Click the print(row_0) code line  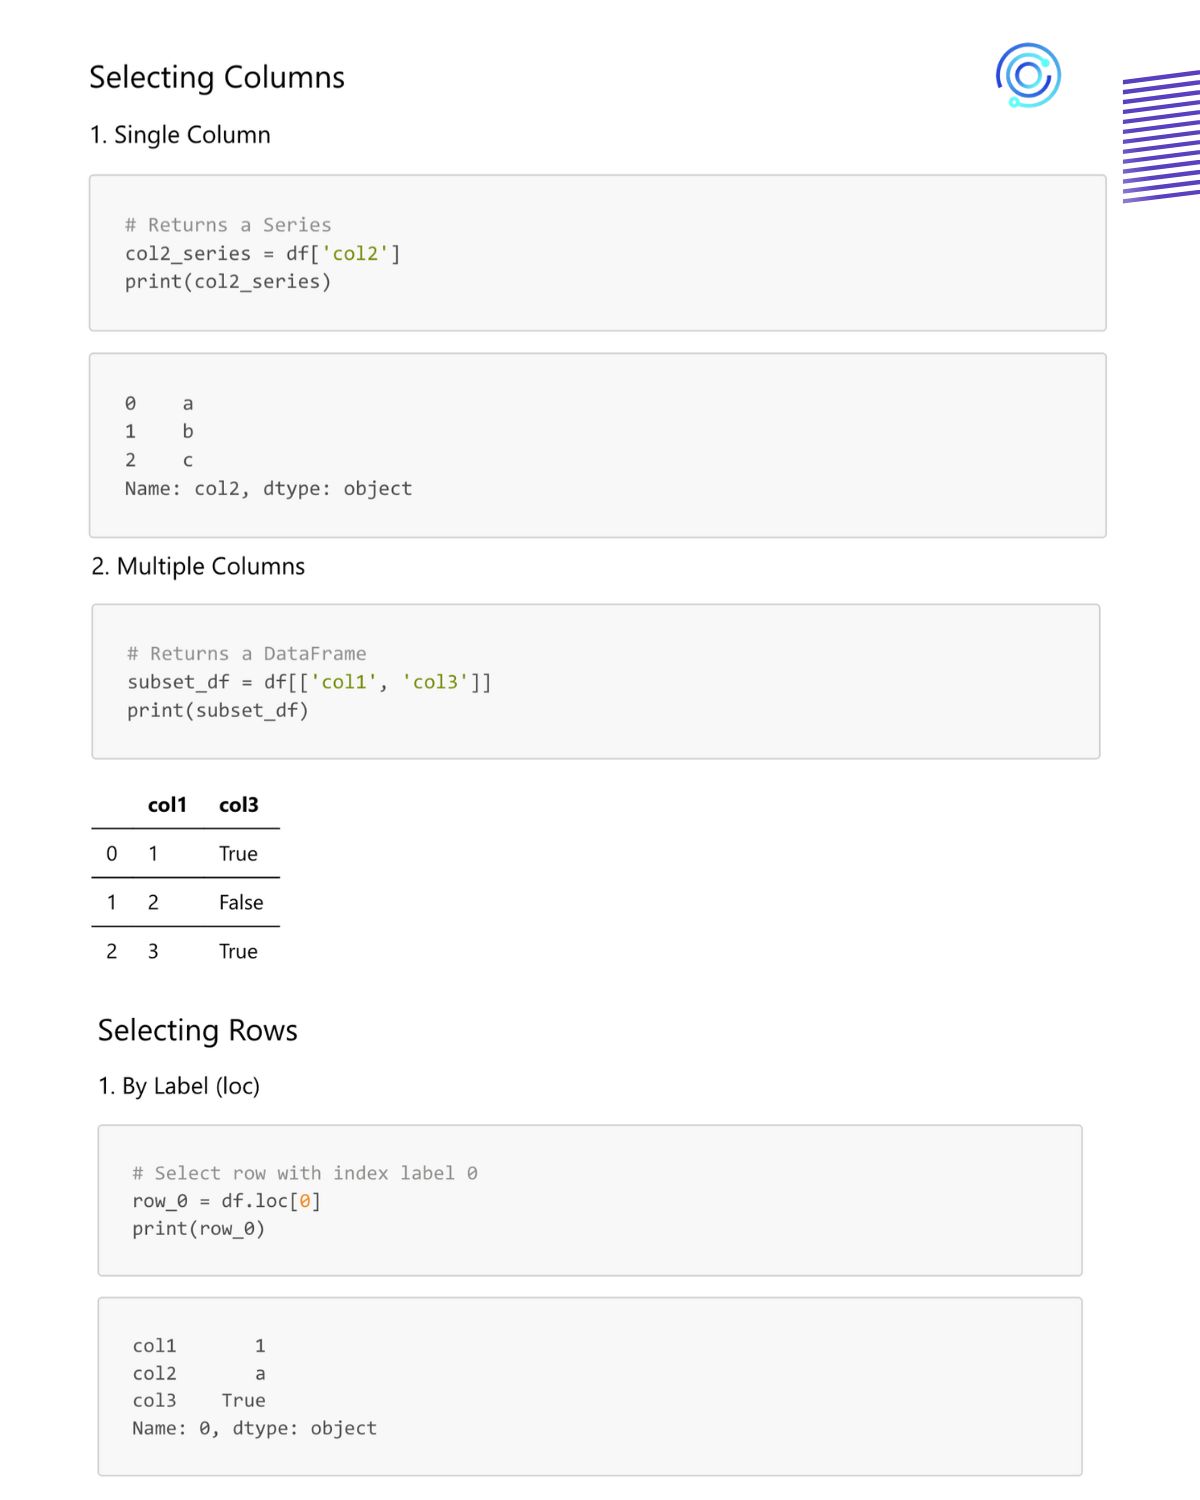click(x=198, y=1228)
